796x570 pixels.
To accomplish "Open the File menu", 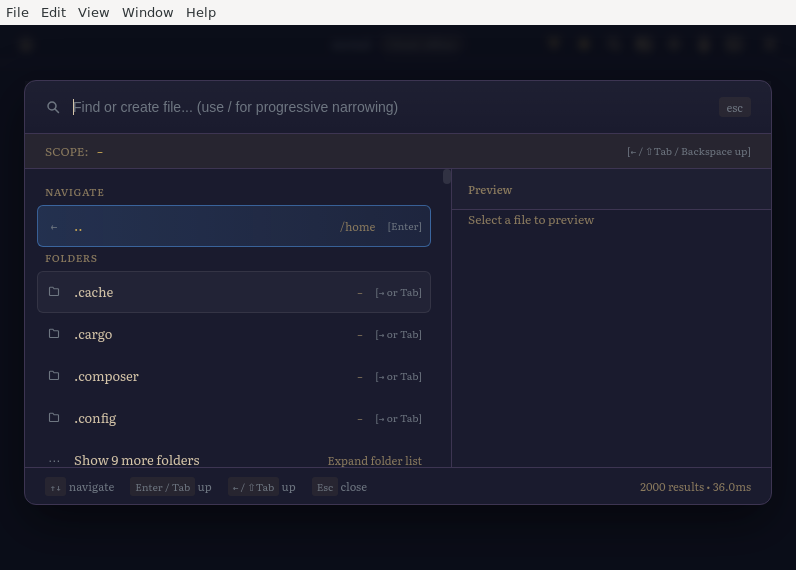I will coord(17,12).
